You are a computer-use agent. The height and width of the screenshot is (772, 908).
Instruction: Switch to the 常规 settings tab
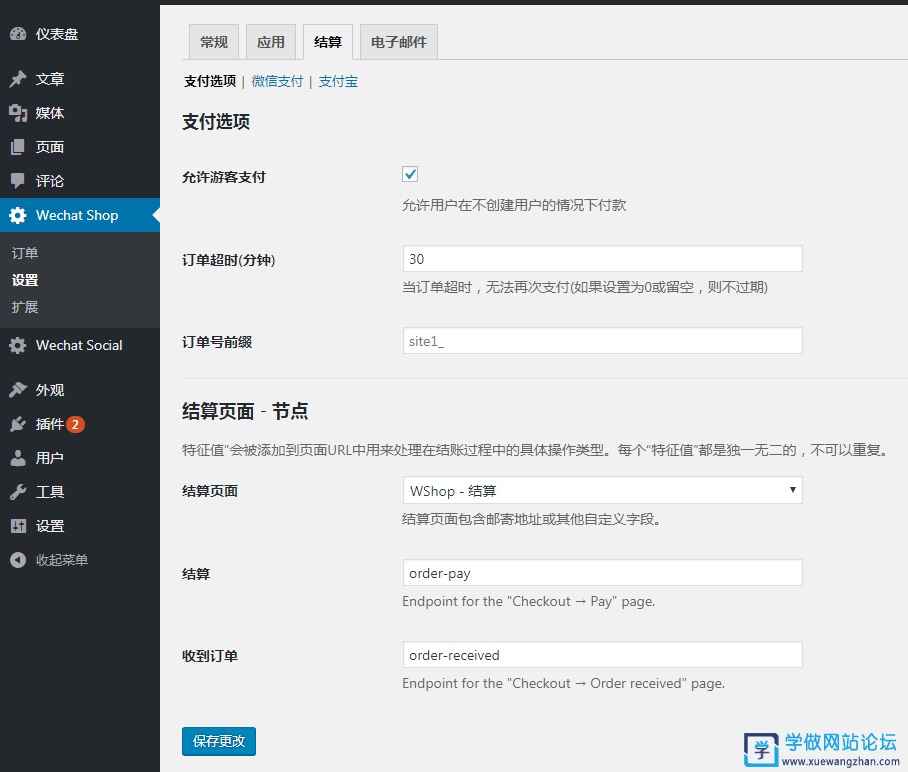(213, 41)
